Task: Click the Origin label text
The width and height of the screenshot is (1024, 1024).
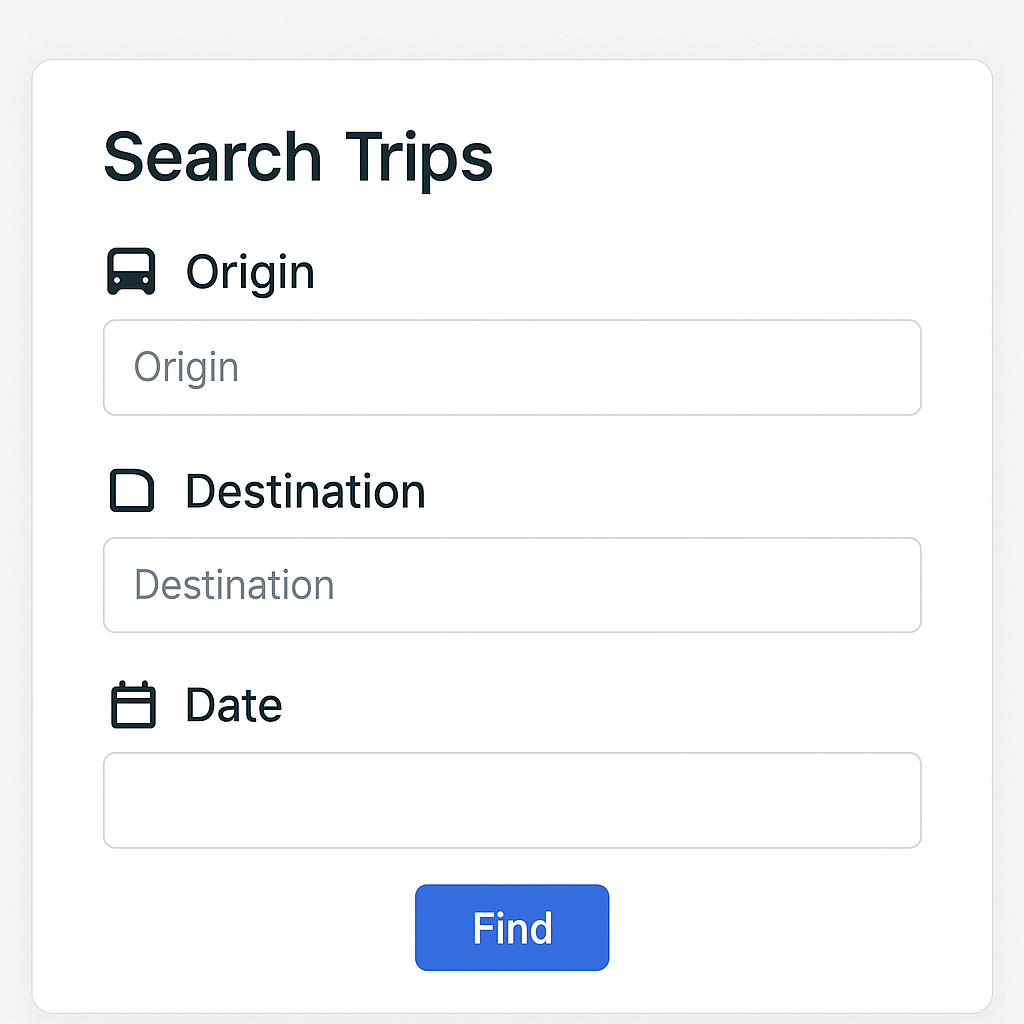Action: (250, 272)
